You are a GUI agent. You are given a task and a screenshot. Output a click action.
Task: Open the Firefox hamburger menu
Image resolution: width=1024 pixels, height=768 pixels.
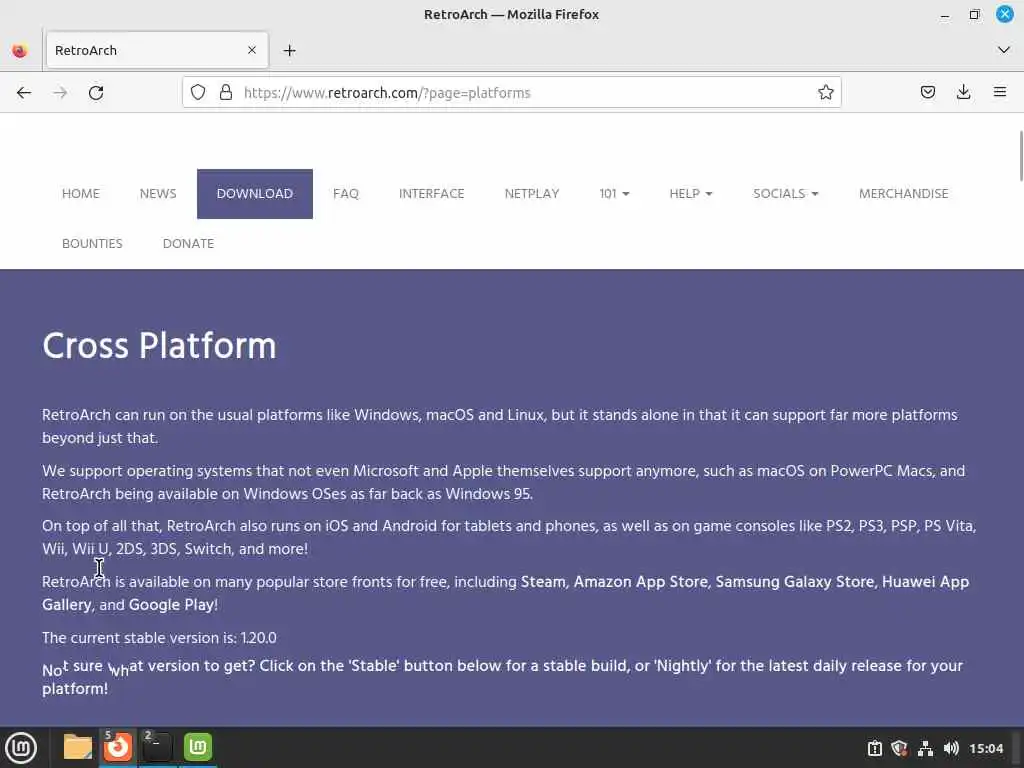coord(1000,93)
